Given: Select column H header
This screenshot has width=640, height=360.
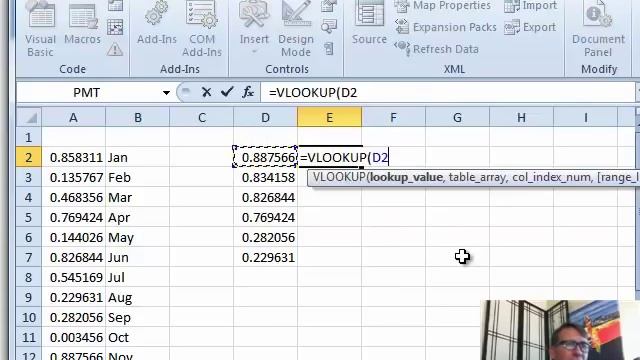Looking at the screenshot, I should (x=521, y=118).
